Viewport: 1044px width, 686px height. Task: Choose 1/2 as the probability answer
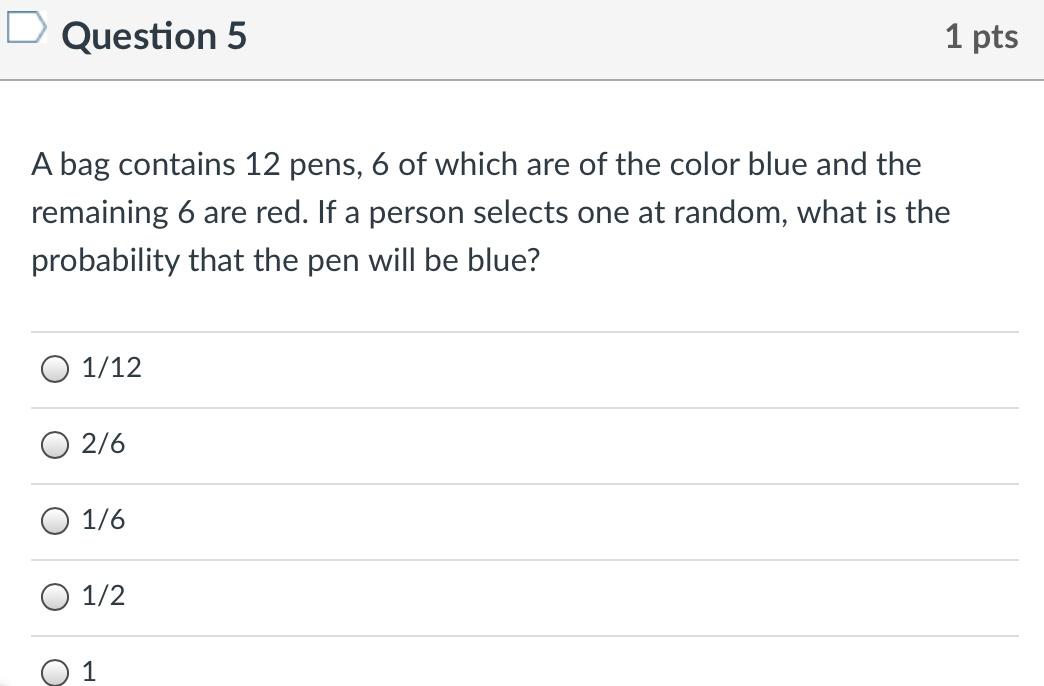[x=54, y=596]
